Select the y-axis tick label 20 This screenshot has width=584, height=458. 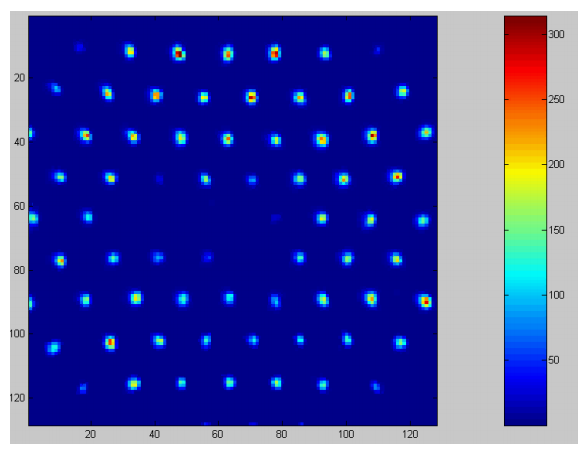click(19, 78)
